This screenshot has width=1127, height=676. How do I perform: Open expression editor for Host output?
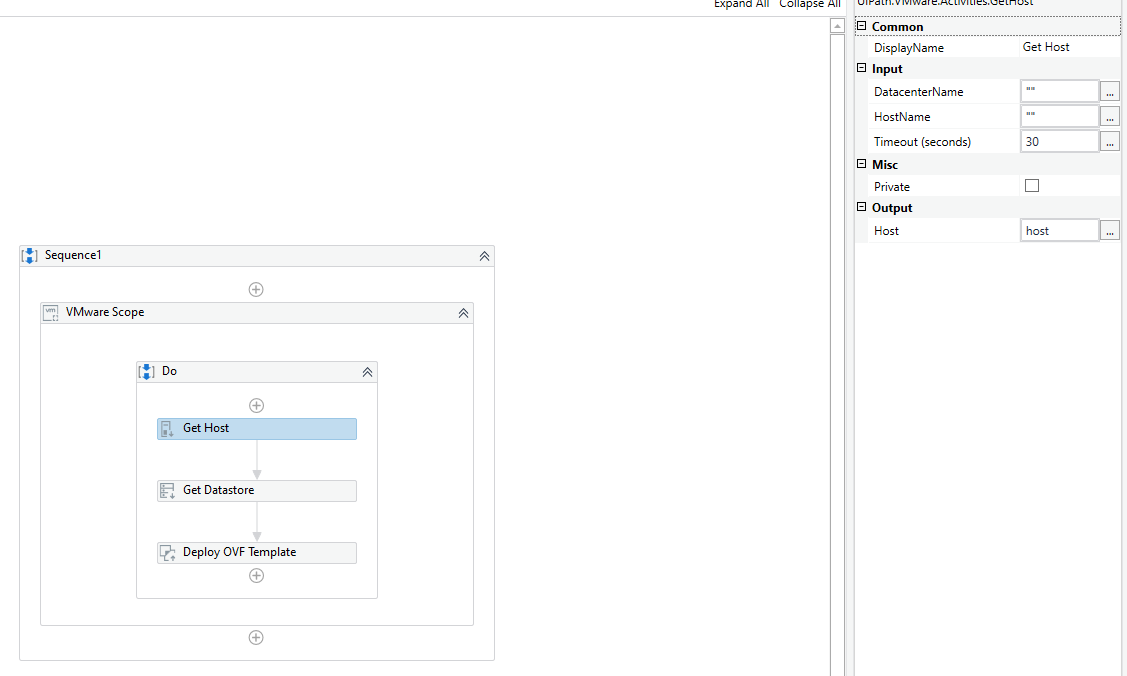[1110, 231]
